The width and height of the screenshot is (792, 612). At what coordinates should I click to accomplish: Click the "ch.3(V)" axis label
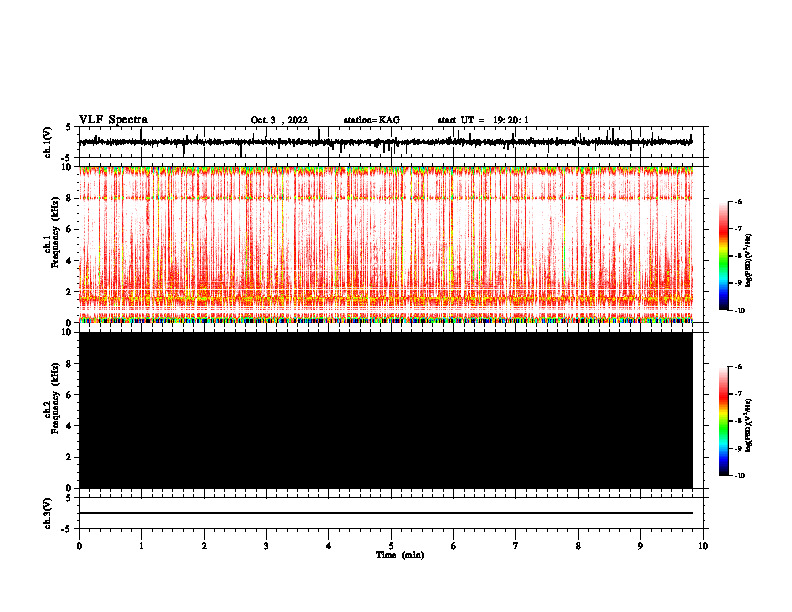[48, 514]
